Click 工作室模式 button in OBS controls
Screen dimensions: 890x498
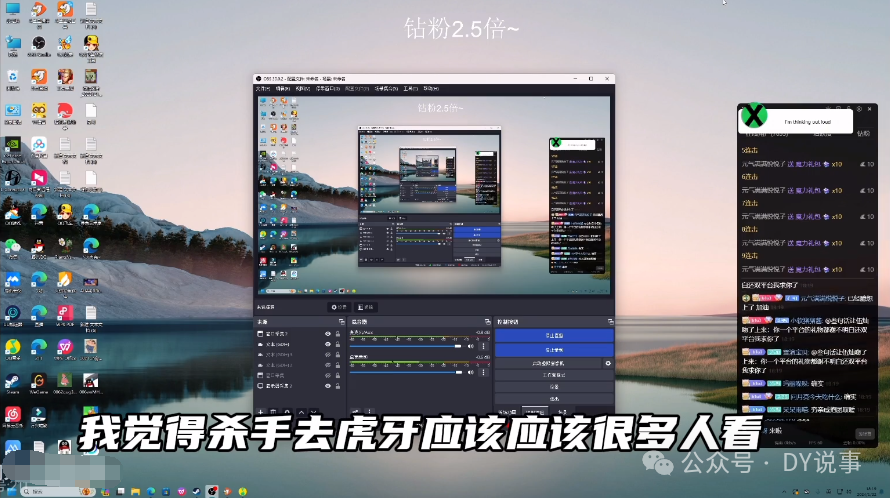pyautogui.click(x=554, y=375)
